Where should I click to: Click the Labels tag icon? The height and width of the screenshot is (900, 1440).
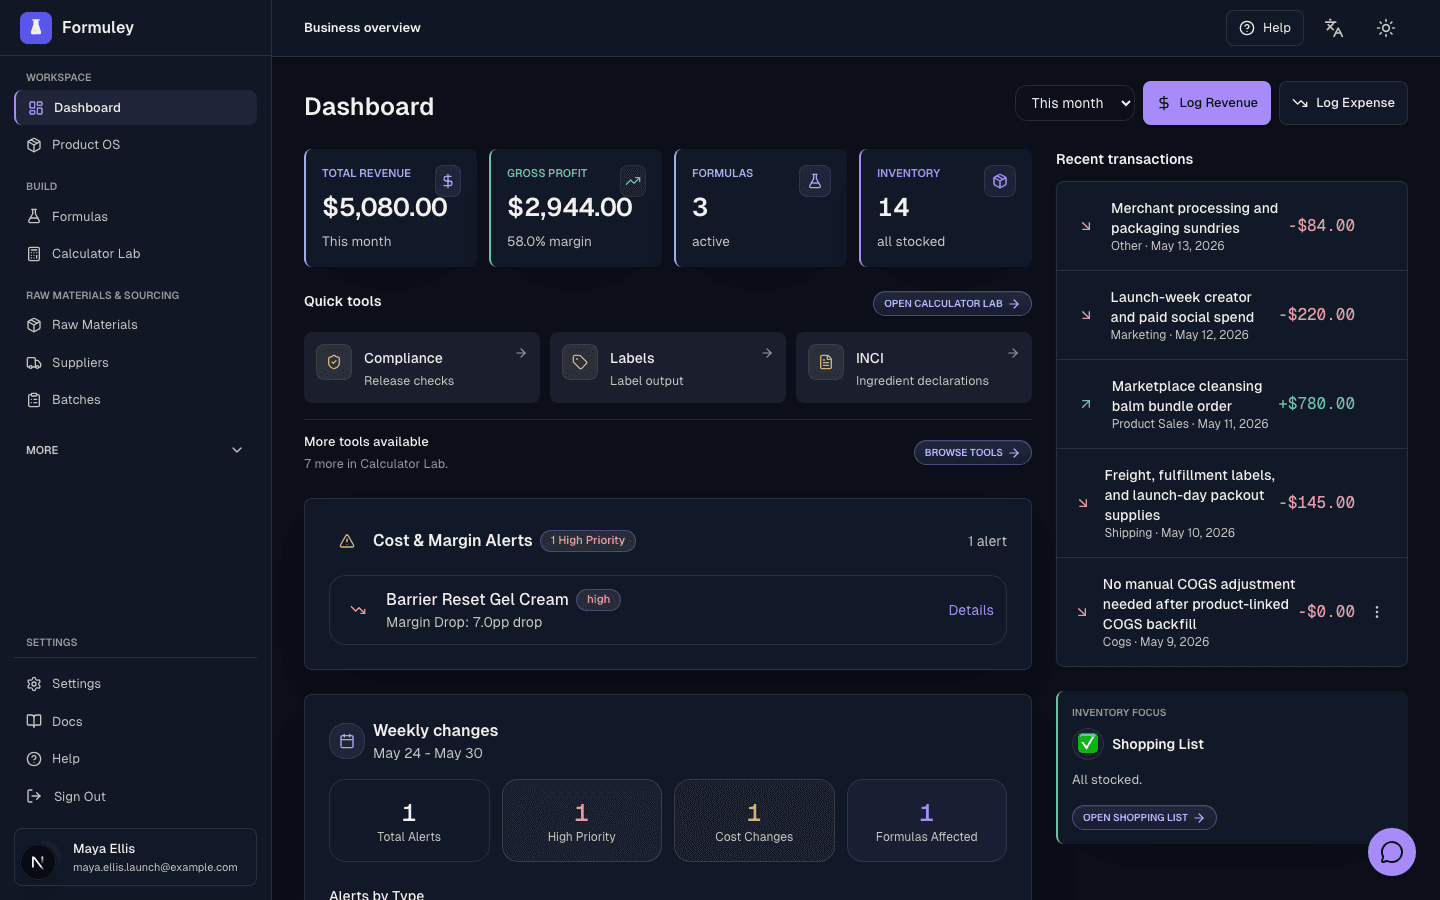580,362
